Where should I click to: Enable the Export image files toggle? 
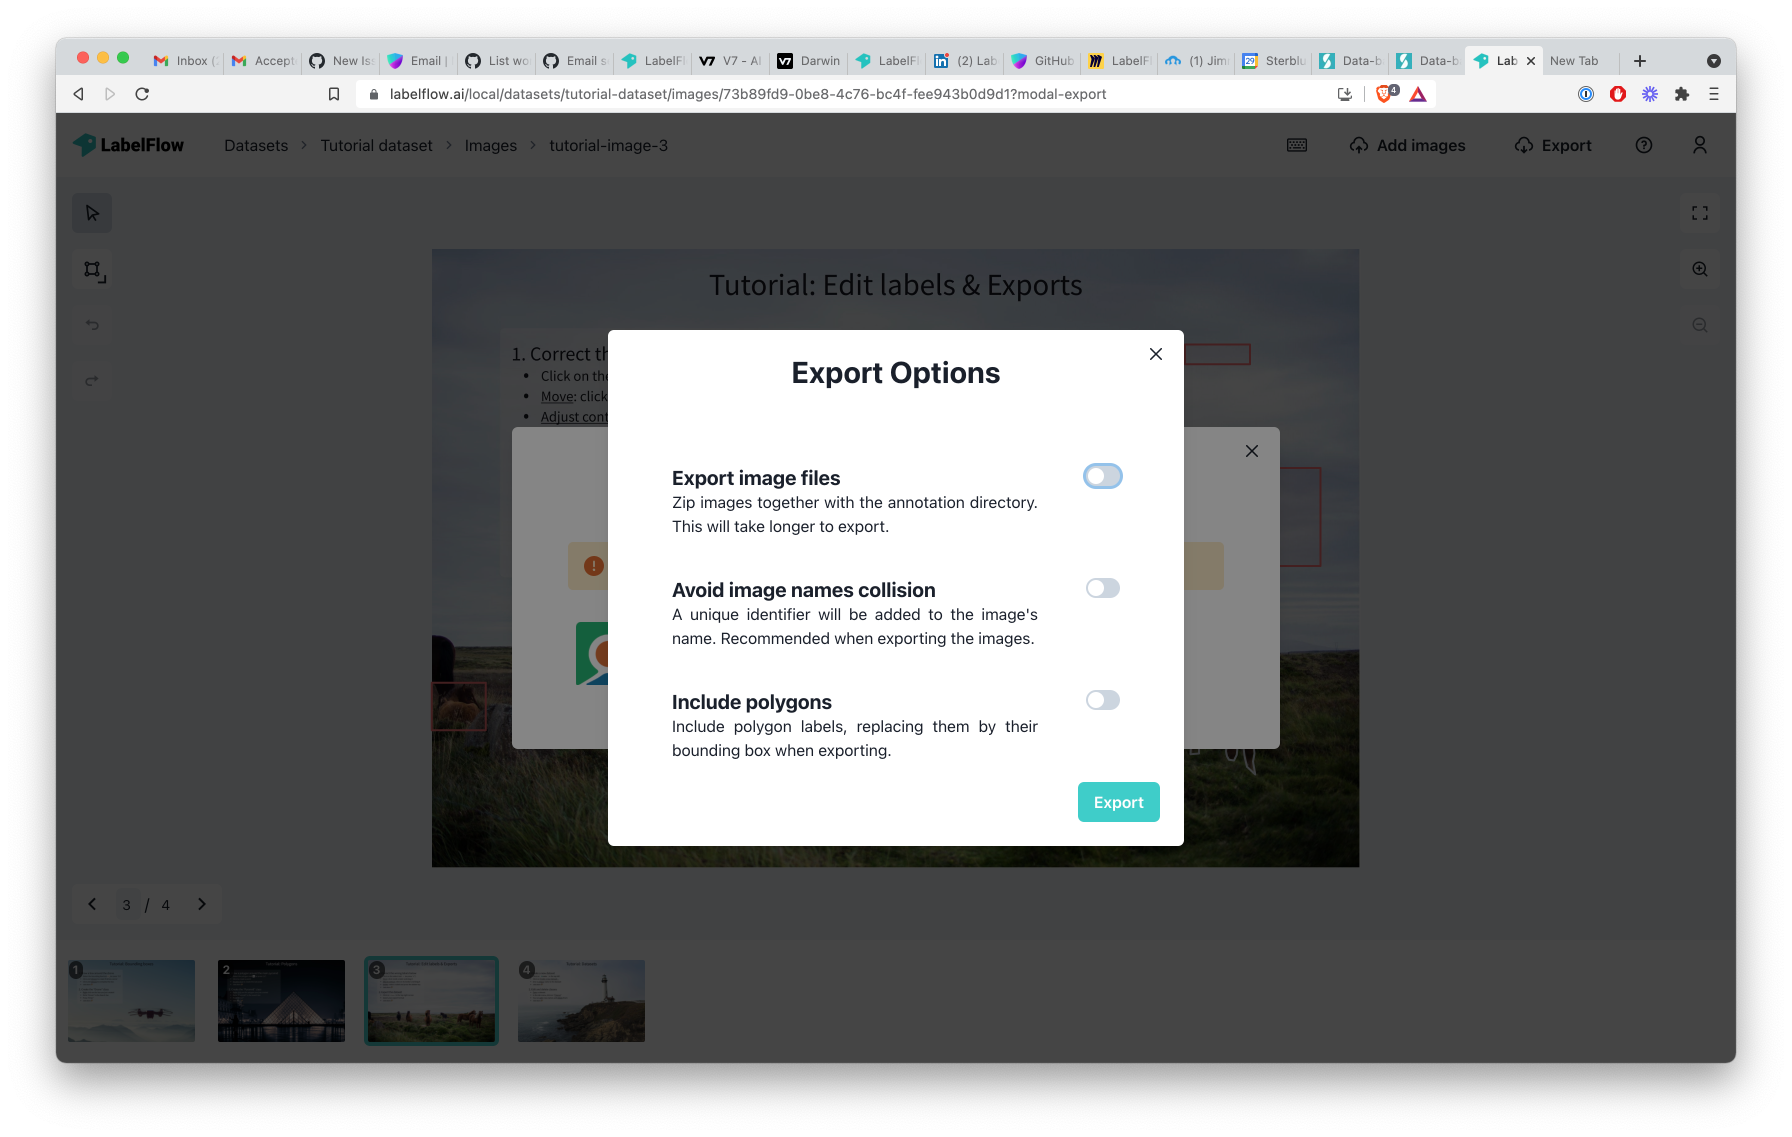click(1102, 476)
